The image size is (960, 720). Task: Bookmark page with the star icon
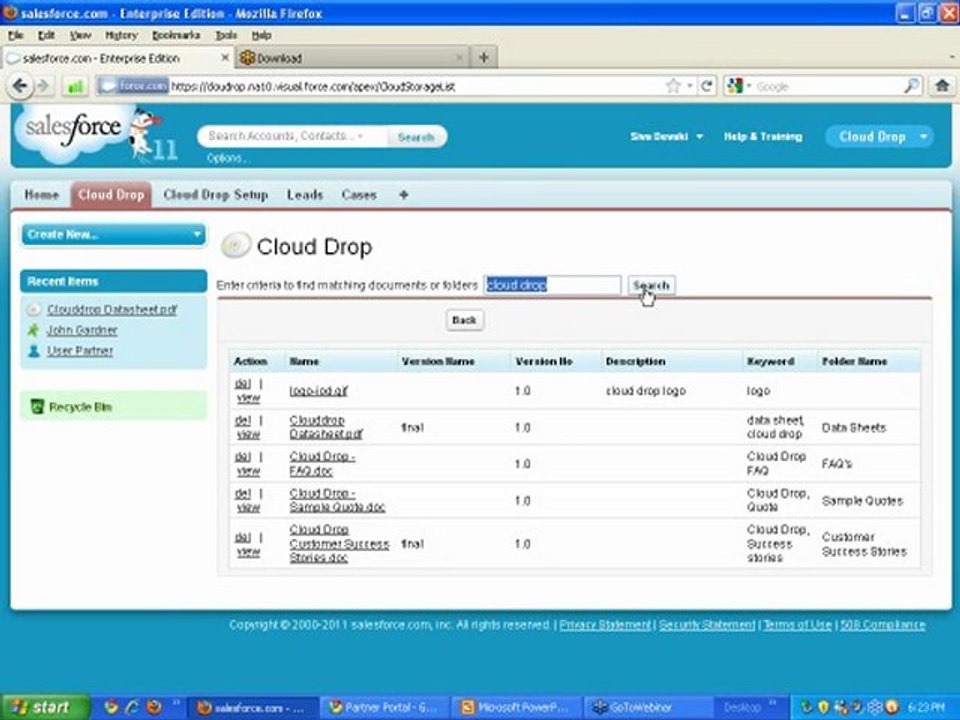[673, 86]
